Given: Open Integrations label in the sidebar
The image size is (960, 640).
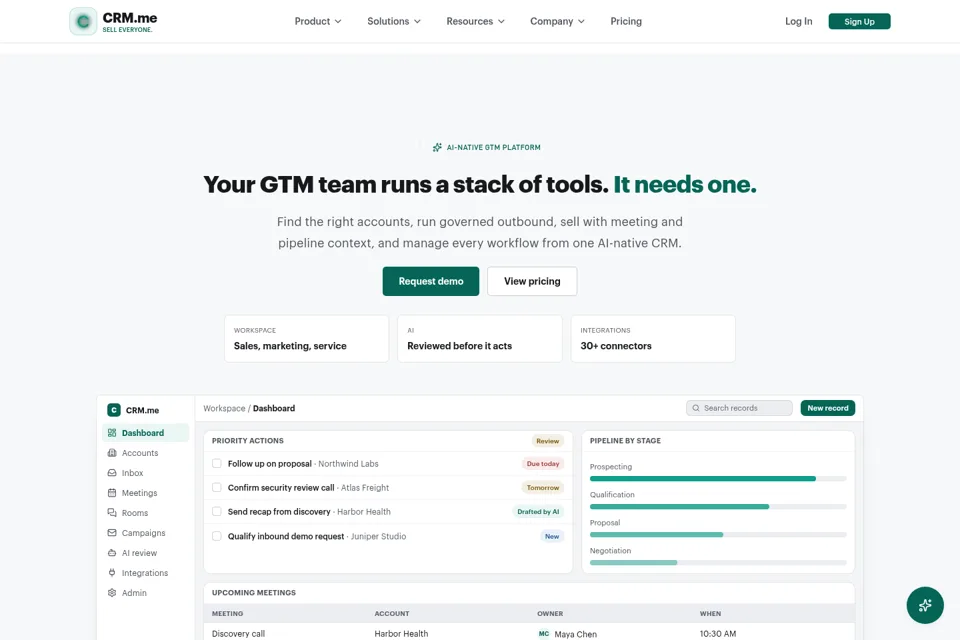Looking at the screenshot, I should coord(144,573).
